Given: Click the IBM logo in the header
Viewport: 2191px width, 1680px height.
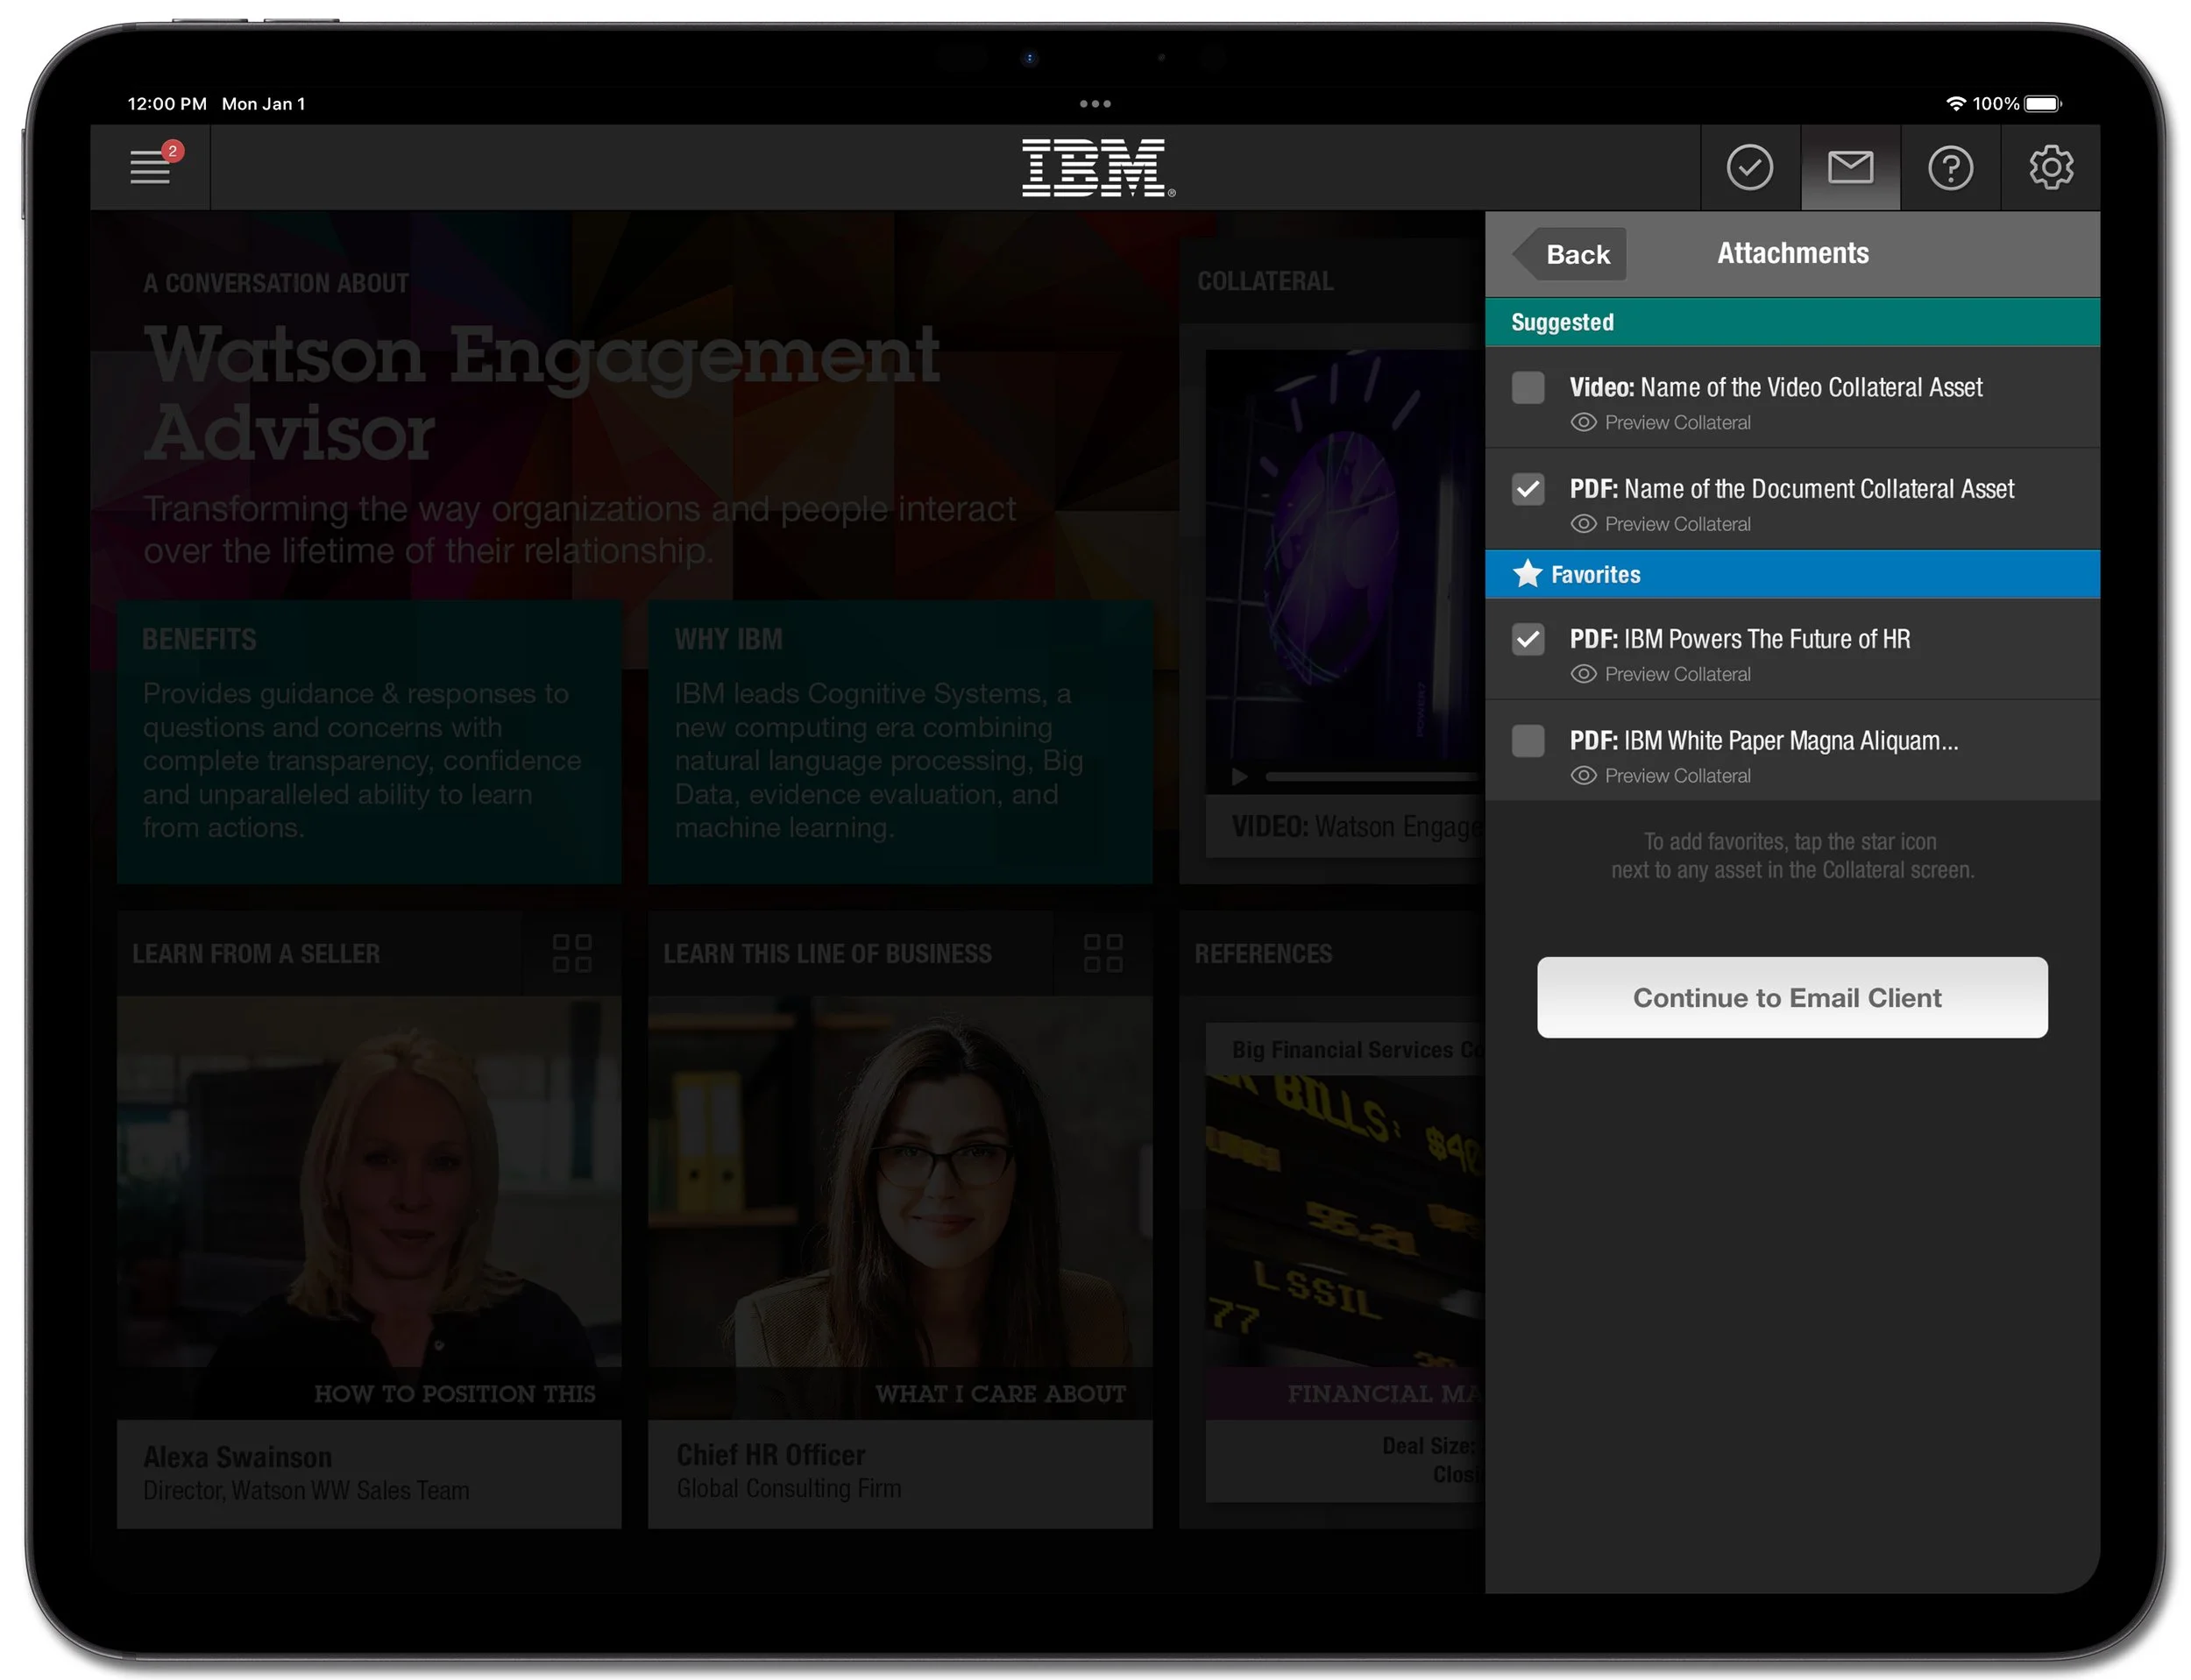Looking at the screenshot, I should [x=1095, y=168].
